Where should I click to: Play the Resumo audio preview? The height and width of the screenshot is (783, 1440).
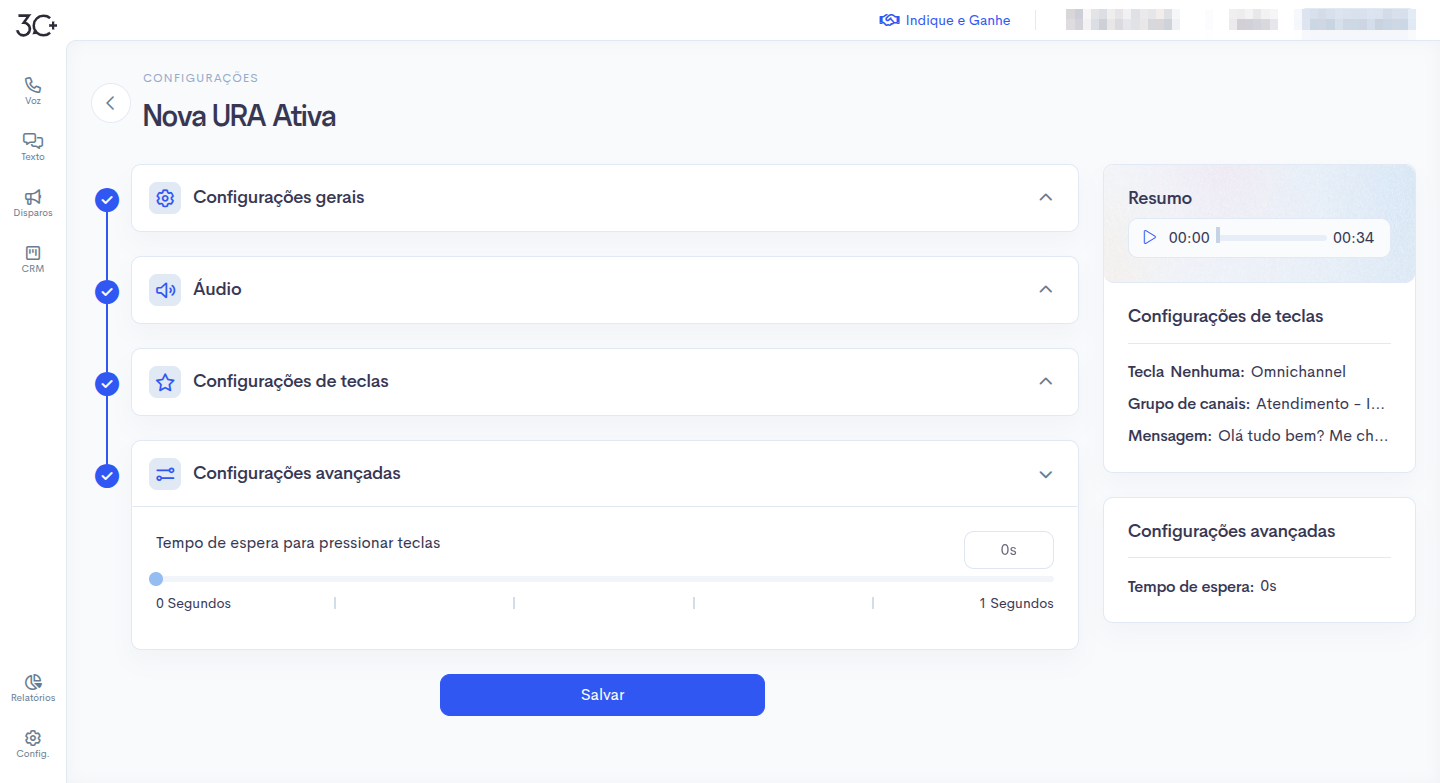coord(1150,238)
